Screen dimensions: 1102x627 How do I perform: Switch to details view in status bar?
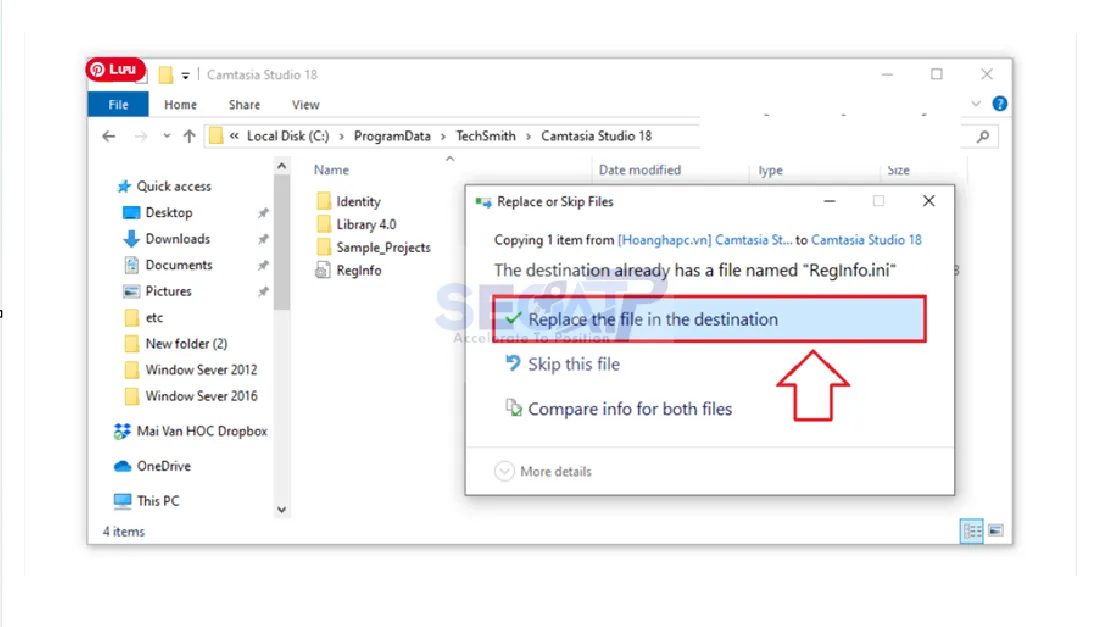click(970, 531)
